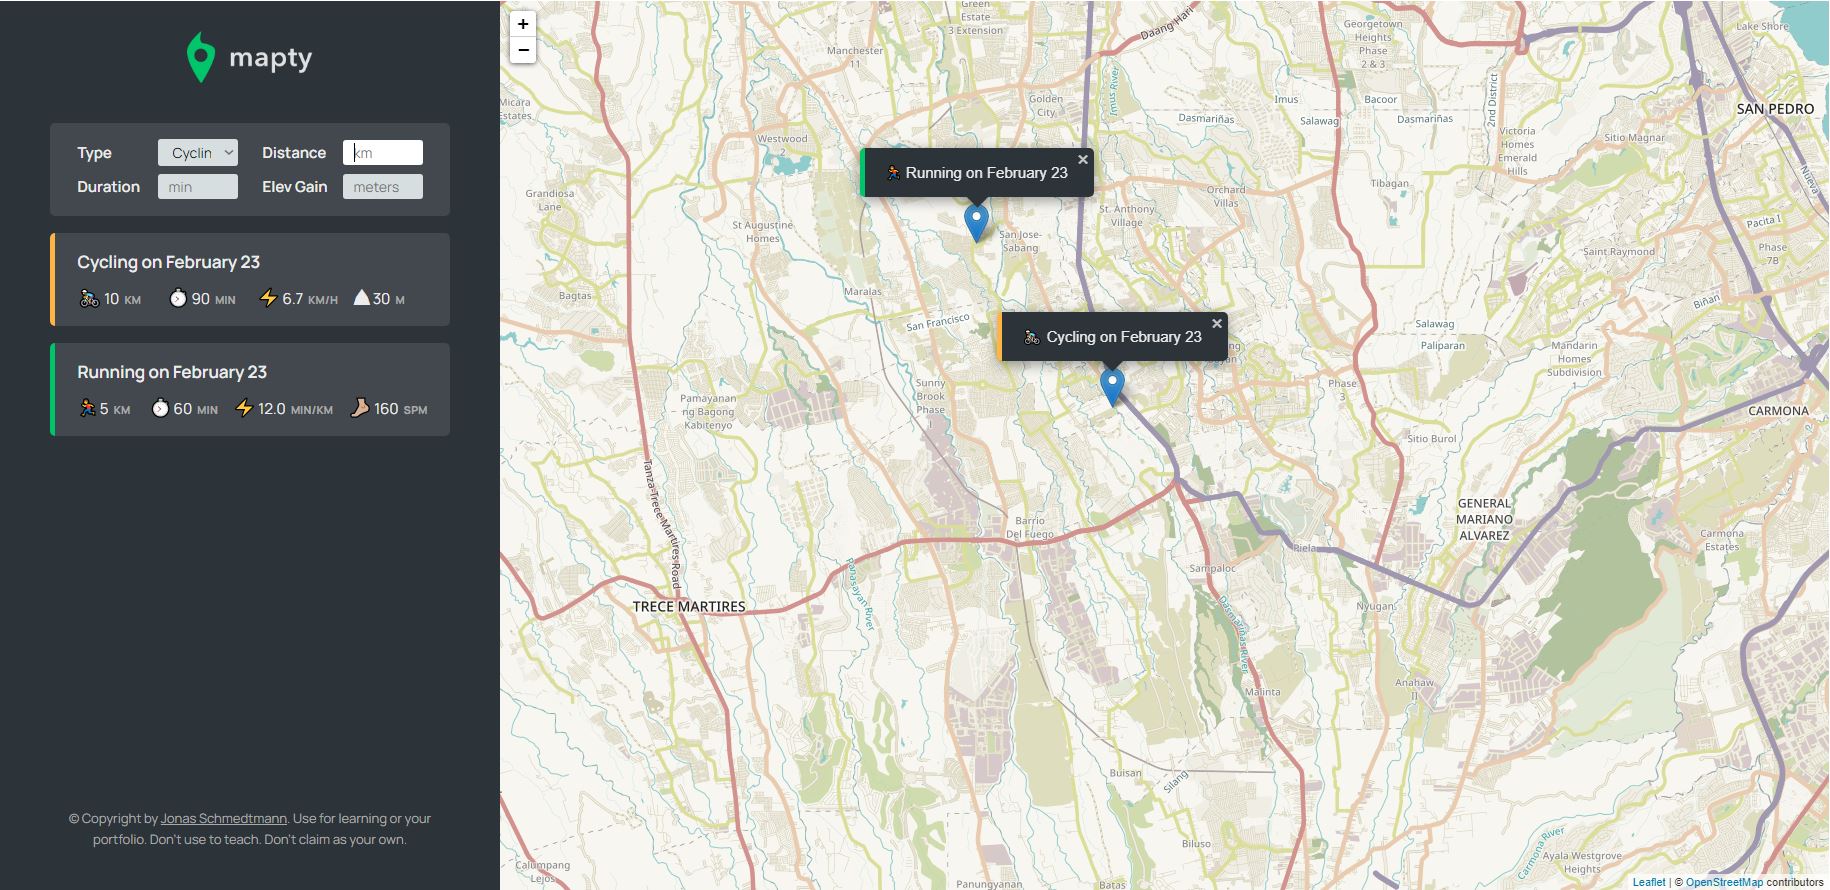Open the Jonas Schmedtmann copyright link
The width and height of the screenshot is (1830, 890).
tap(224, 819)
